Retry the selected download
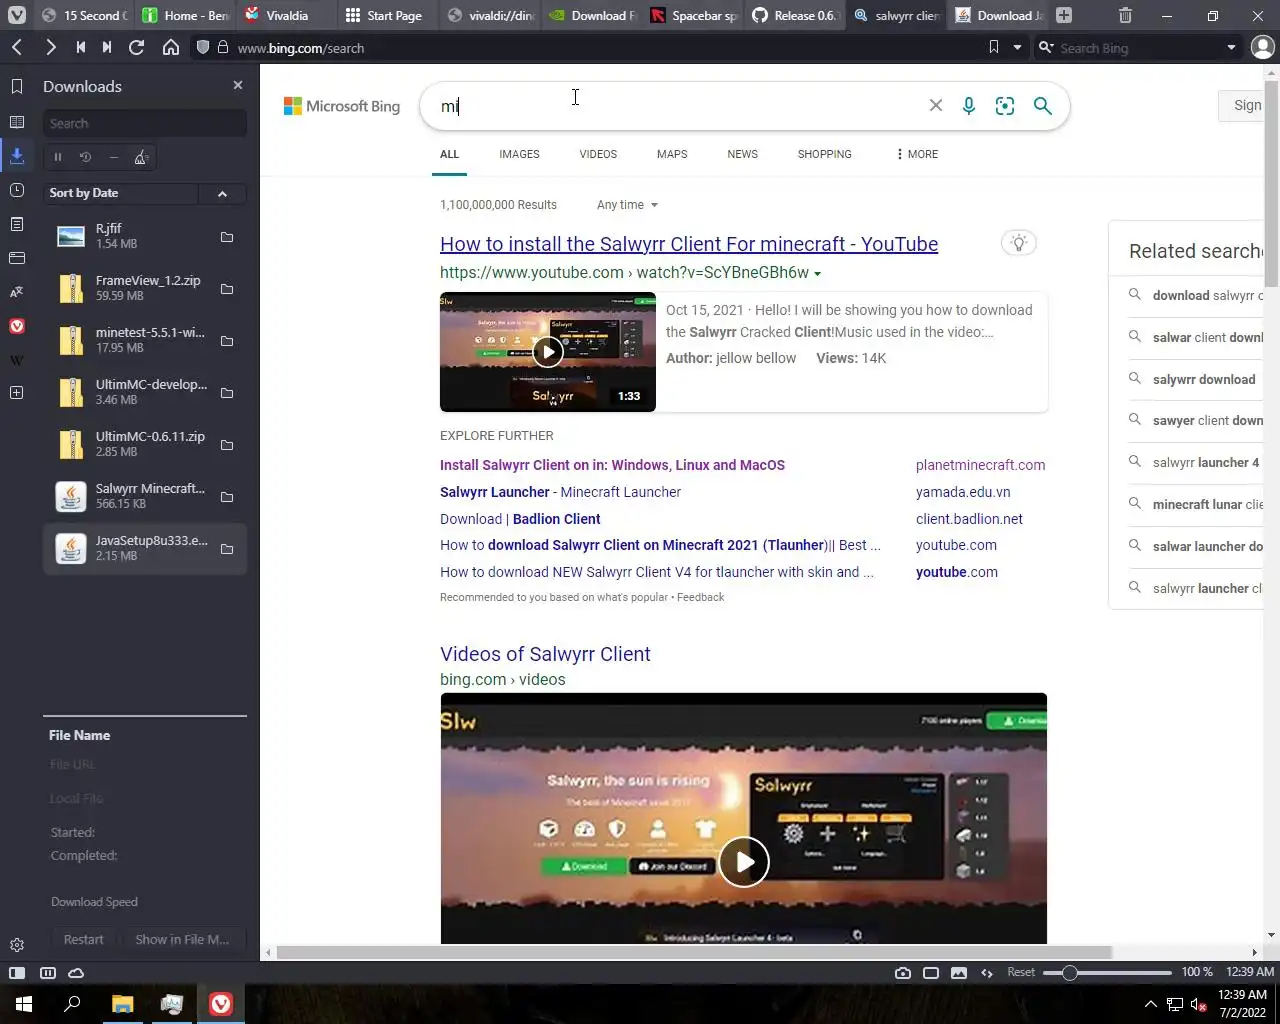The width and height of the screenshot is (1280, 1024). [86, 157]
